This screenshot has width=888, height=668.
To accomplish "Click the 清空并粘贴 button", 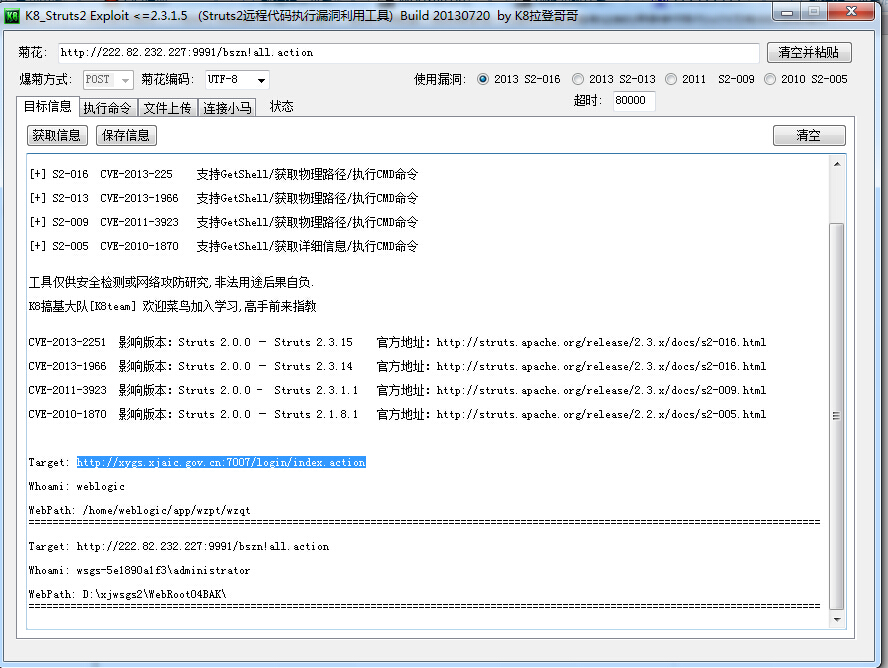I will pyautogui.click(x=809, y=53).
